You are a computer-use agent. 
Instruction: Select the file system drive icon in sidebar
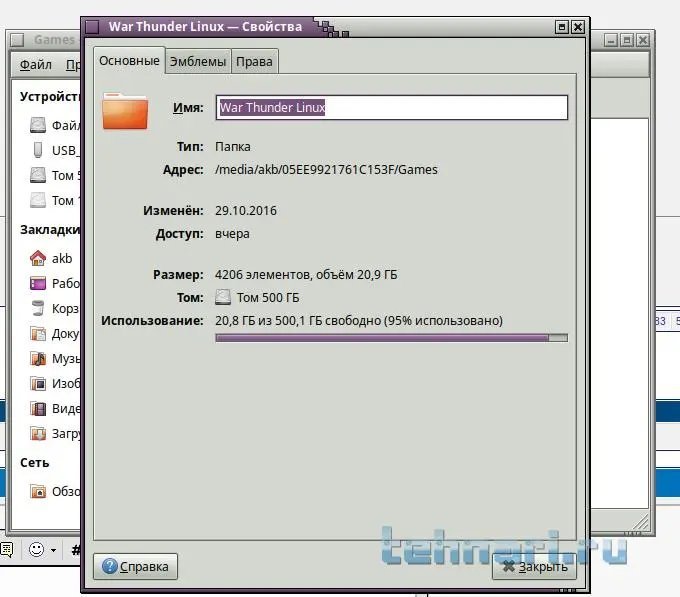click(x=38, y=125)
